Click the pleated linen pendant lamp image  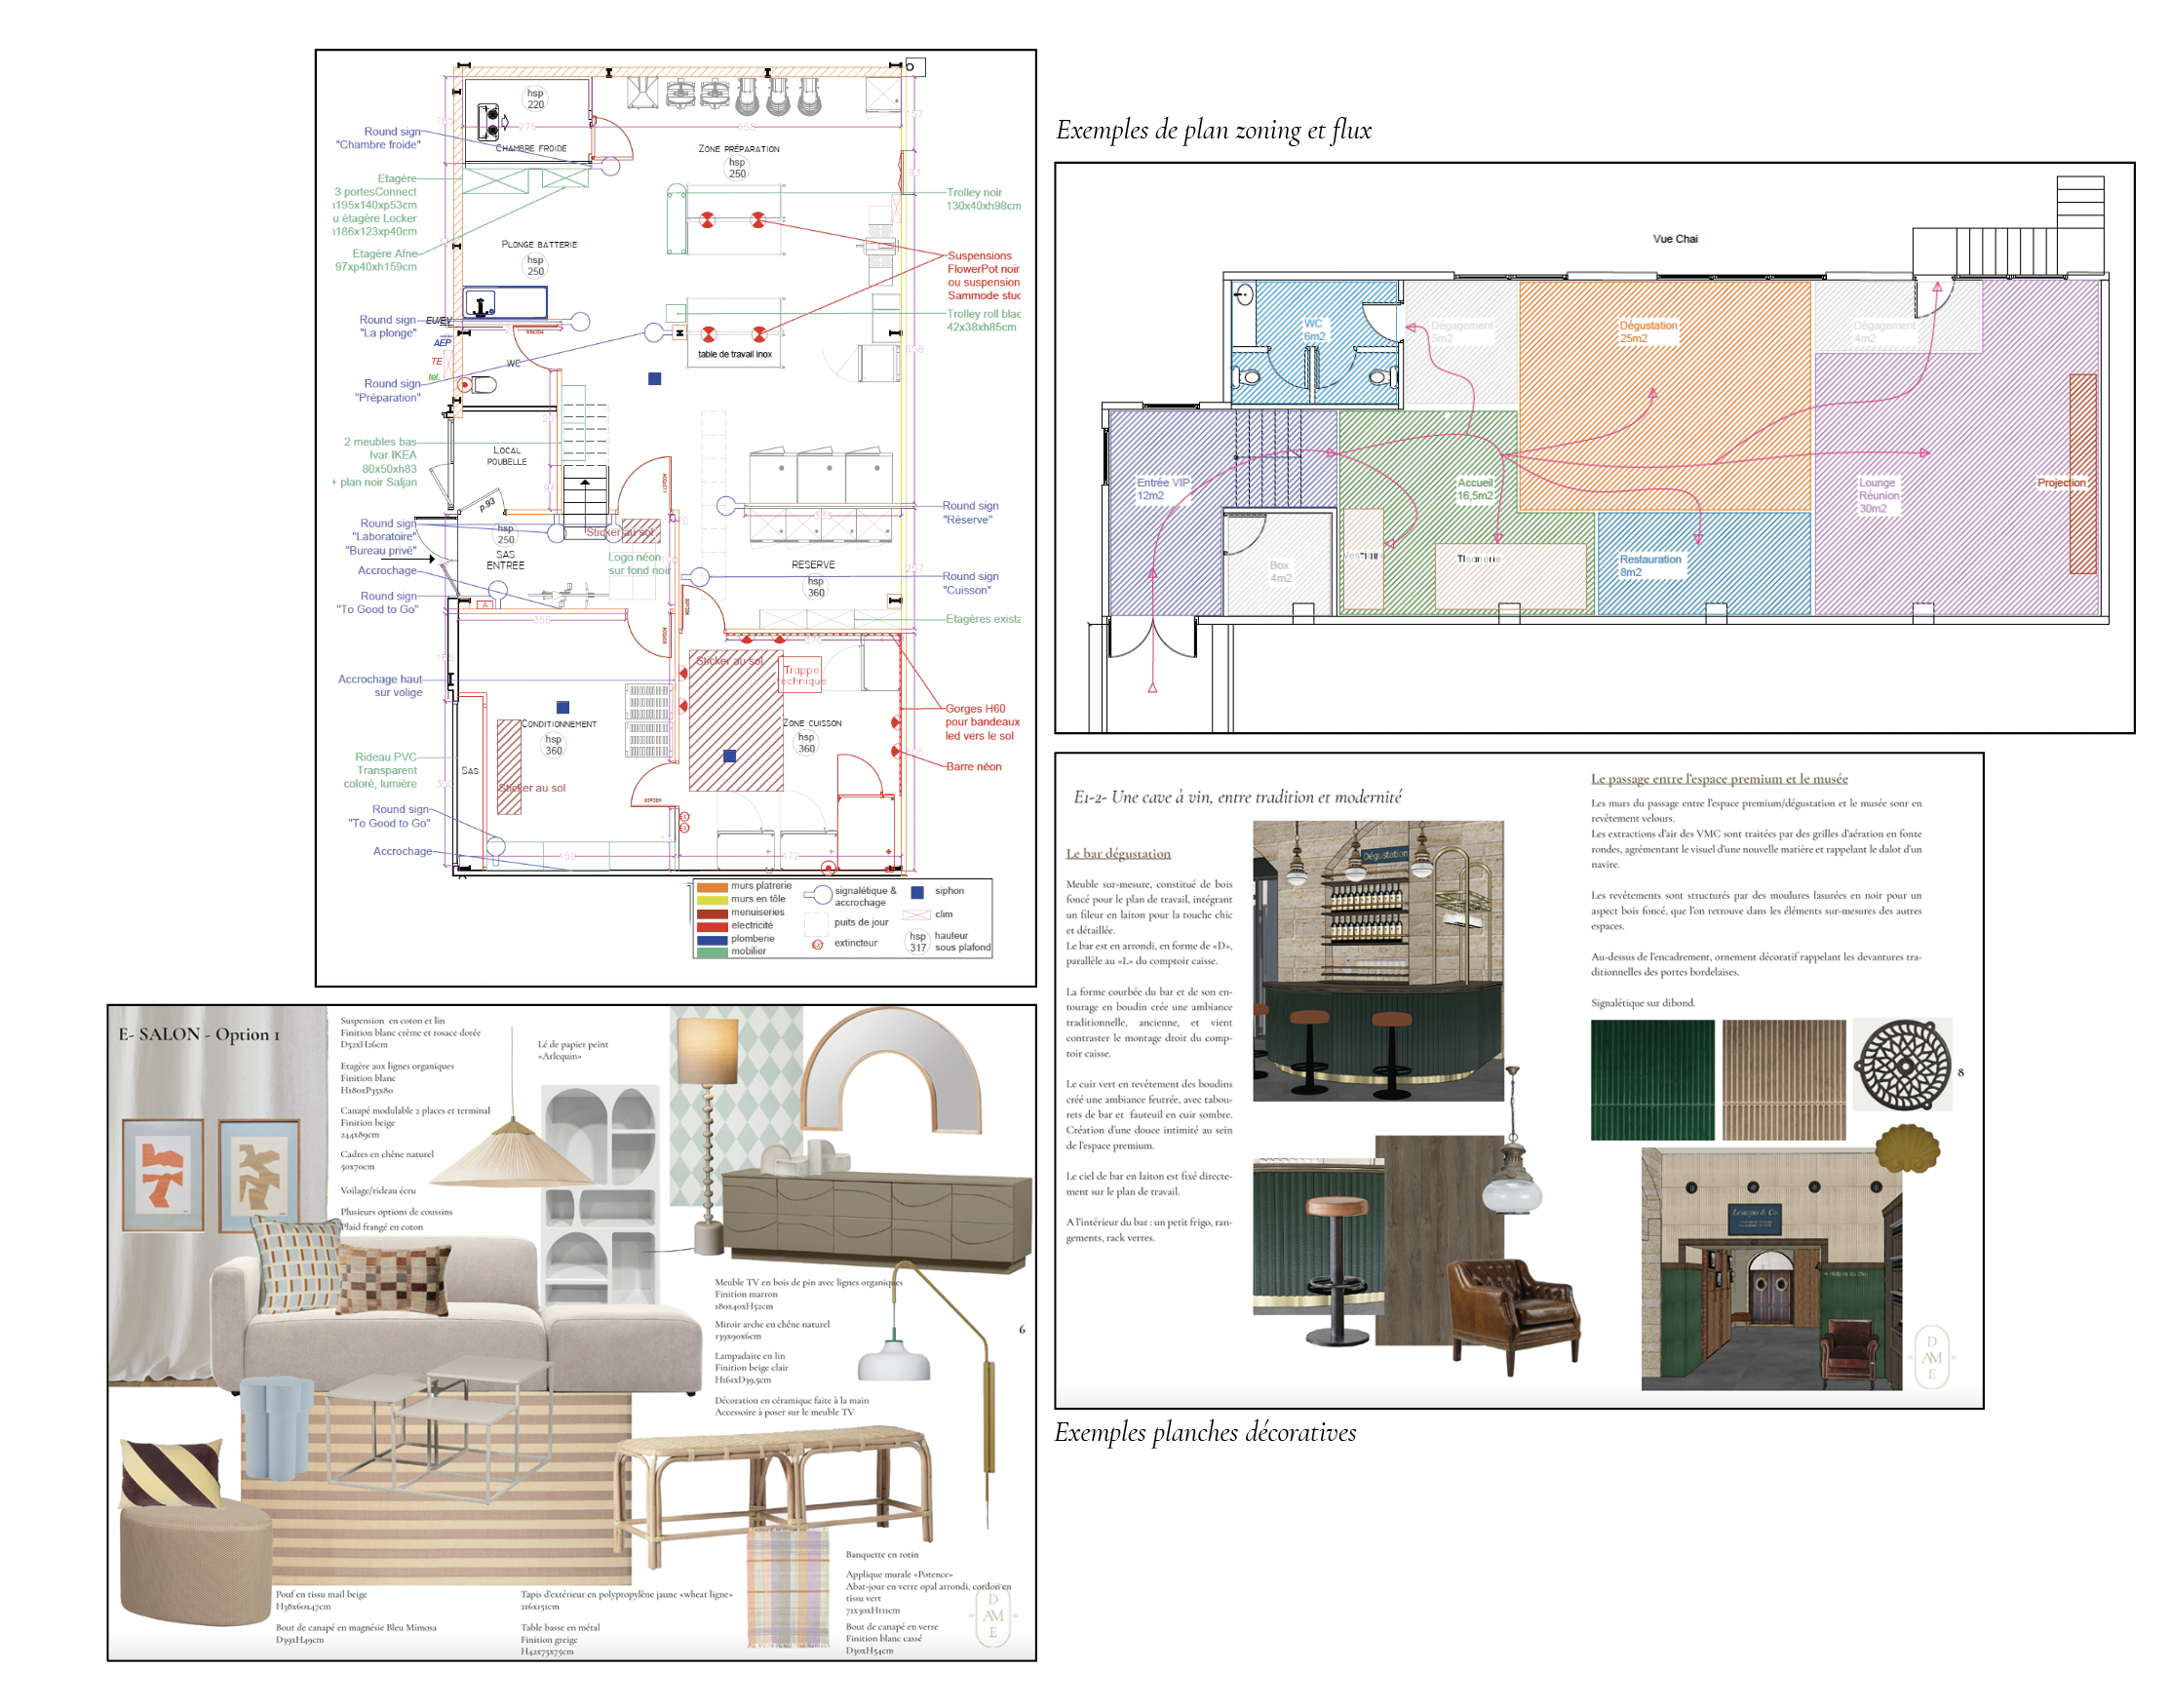click(x=511, y=1151)
